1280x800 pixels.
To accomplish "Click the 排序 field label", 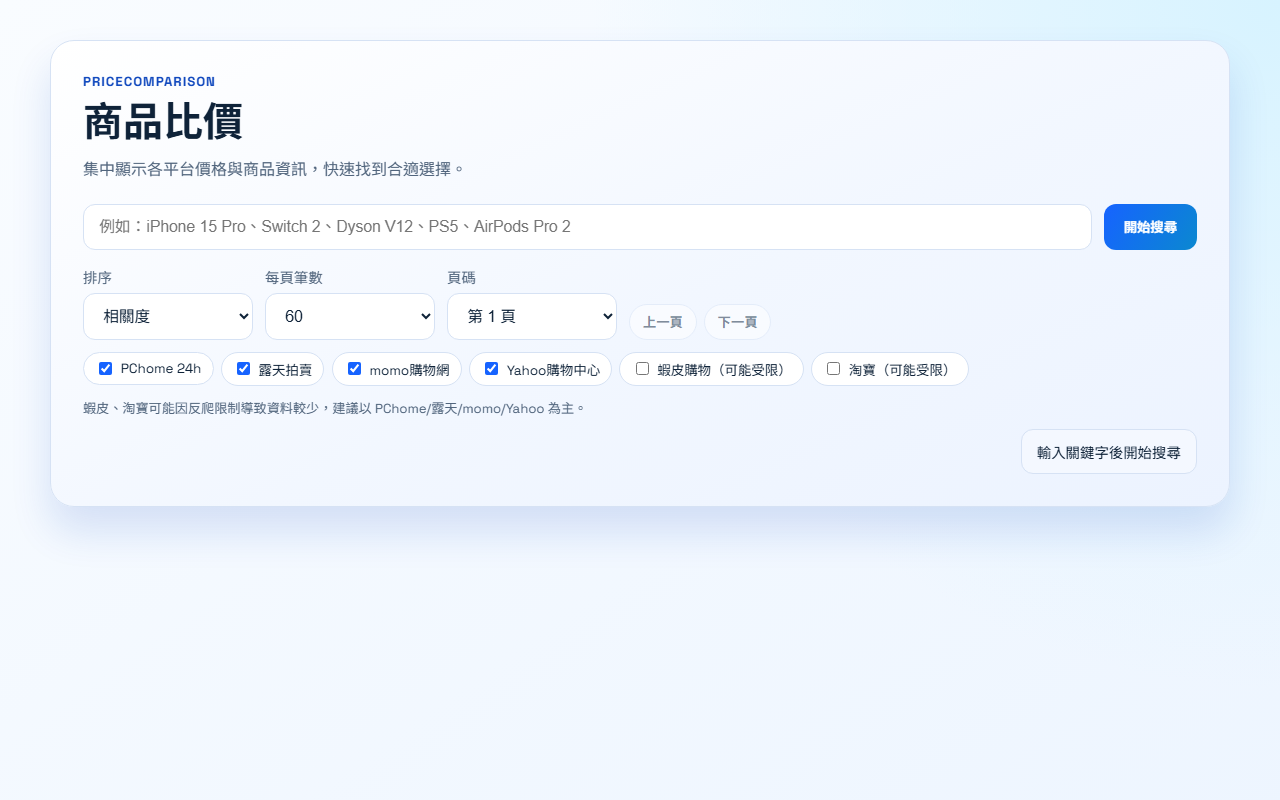I will (x=97, y=277).
